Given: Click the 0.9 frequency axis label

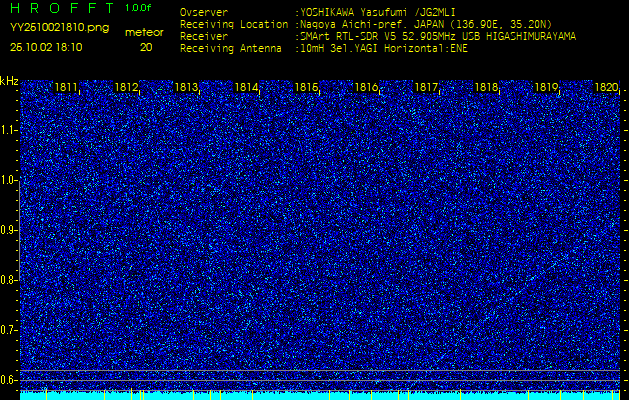Looking at the screenshot, I should pyautogui.click(x=9, y=230).
